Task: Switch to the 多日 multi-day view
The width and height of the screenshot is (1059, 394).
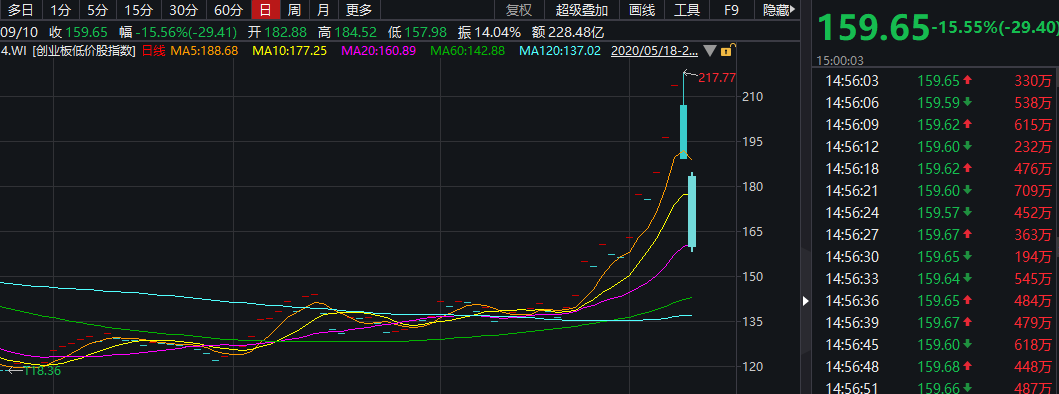Action: point(20,10)
